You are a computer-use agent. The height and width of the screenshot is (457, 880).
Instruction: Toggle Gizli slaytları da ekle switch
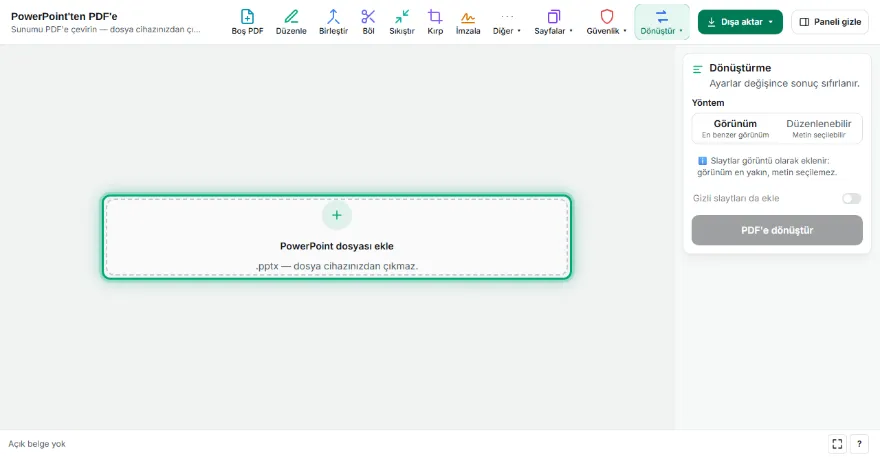point(851,198)
